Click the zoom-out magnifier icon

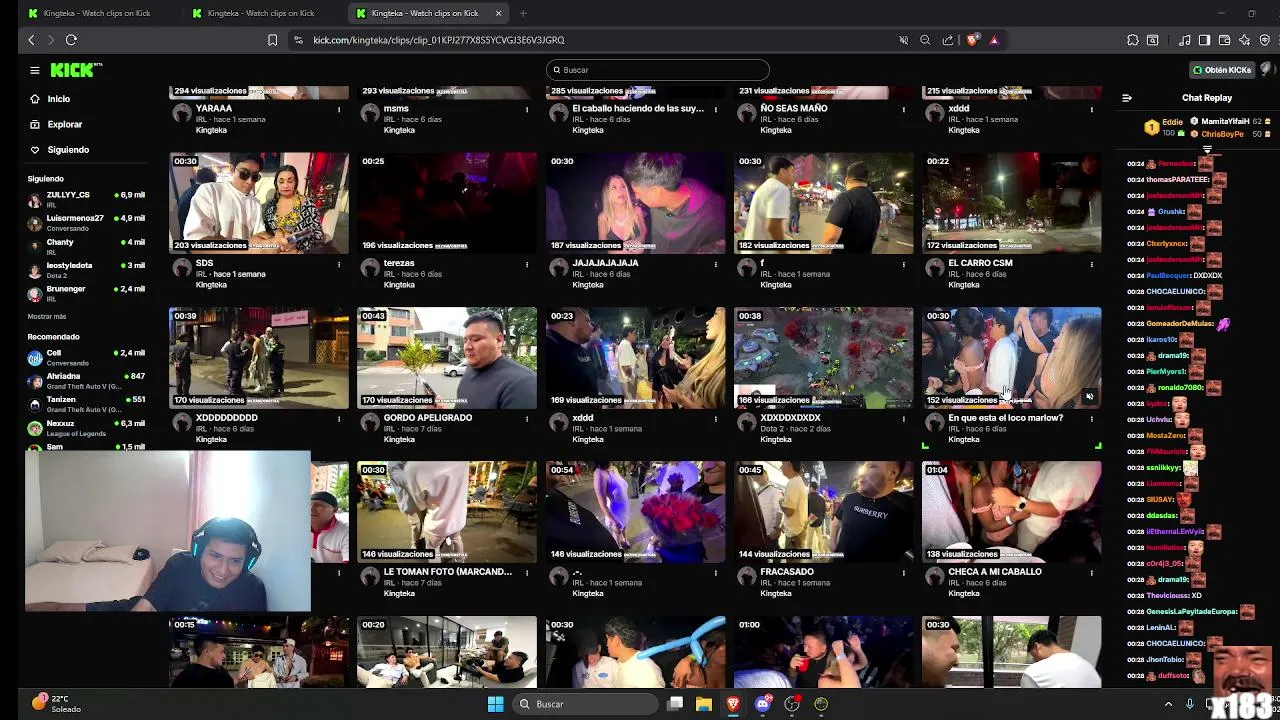click(x=925, y=40)
